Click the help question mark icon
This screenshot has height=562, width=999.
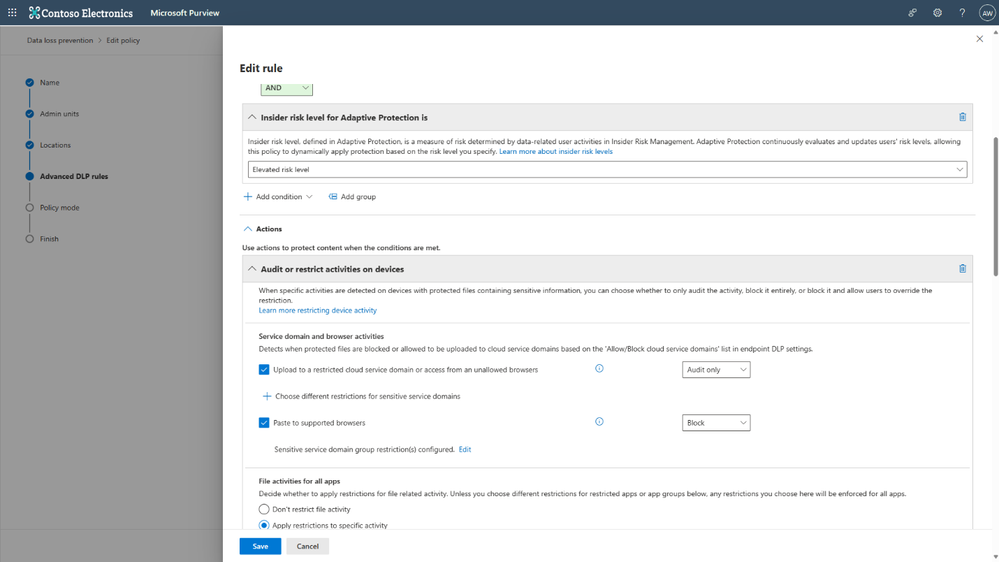coord(962,13)
